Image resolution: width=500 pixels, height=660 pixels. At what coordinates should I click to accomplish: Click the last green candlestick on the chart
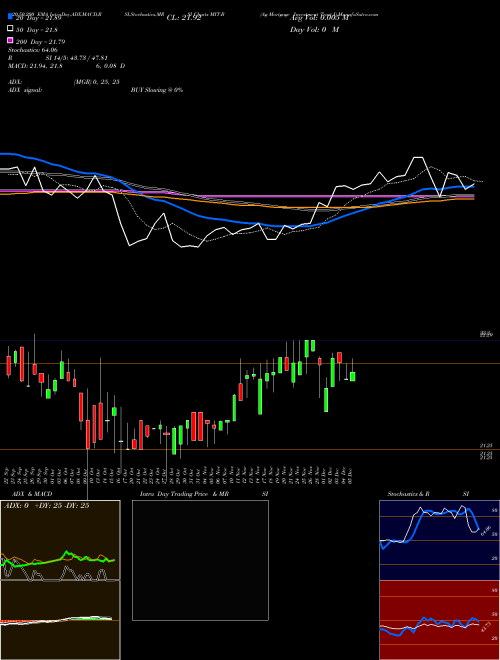point(352,376)
